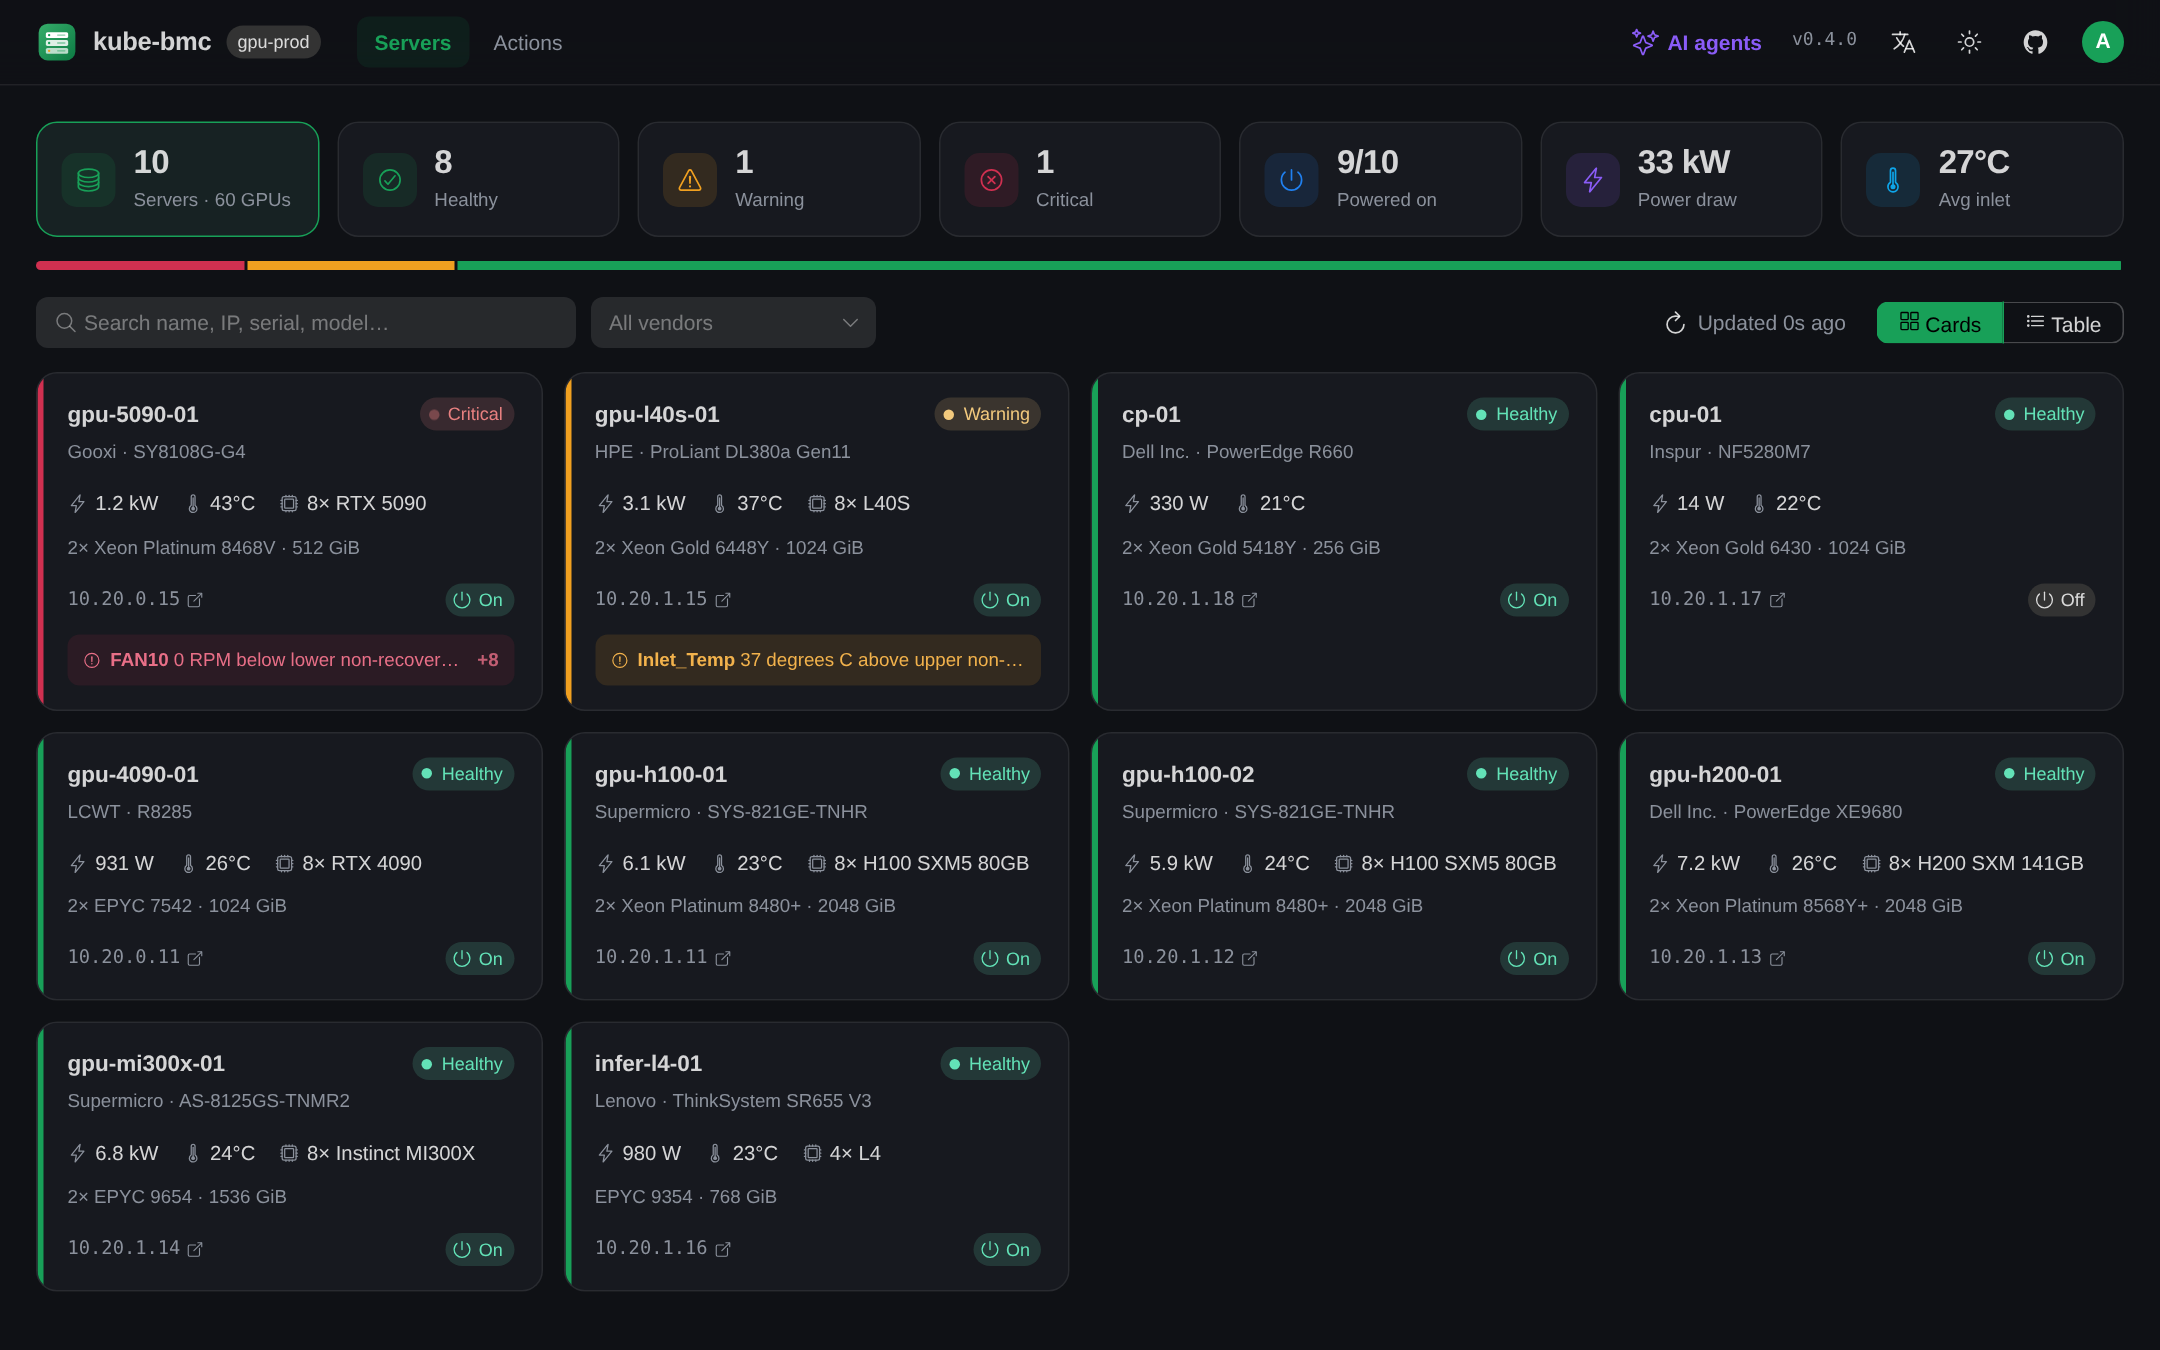Toggle power On button for gpu-5090-01
The image size is (2160, 1350).
479,600
